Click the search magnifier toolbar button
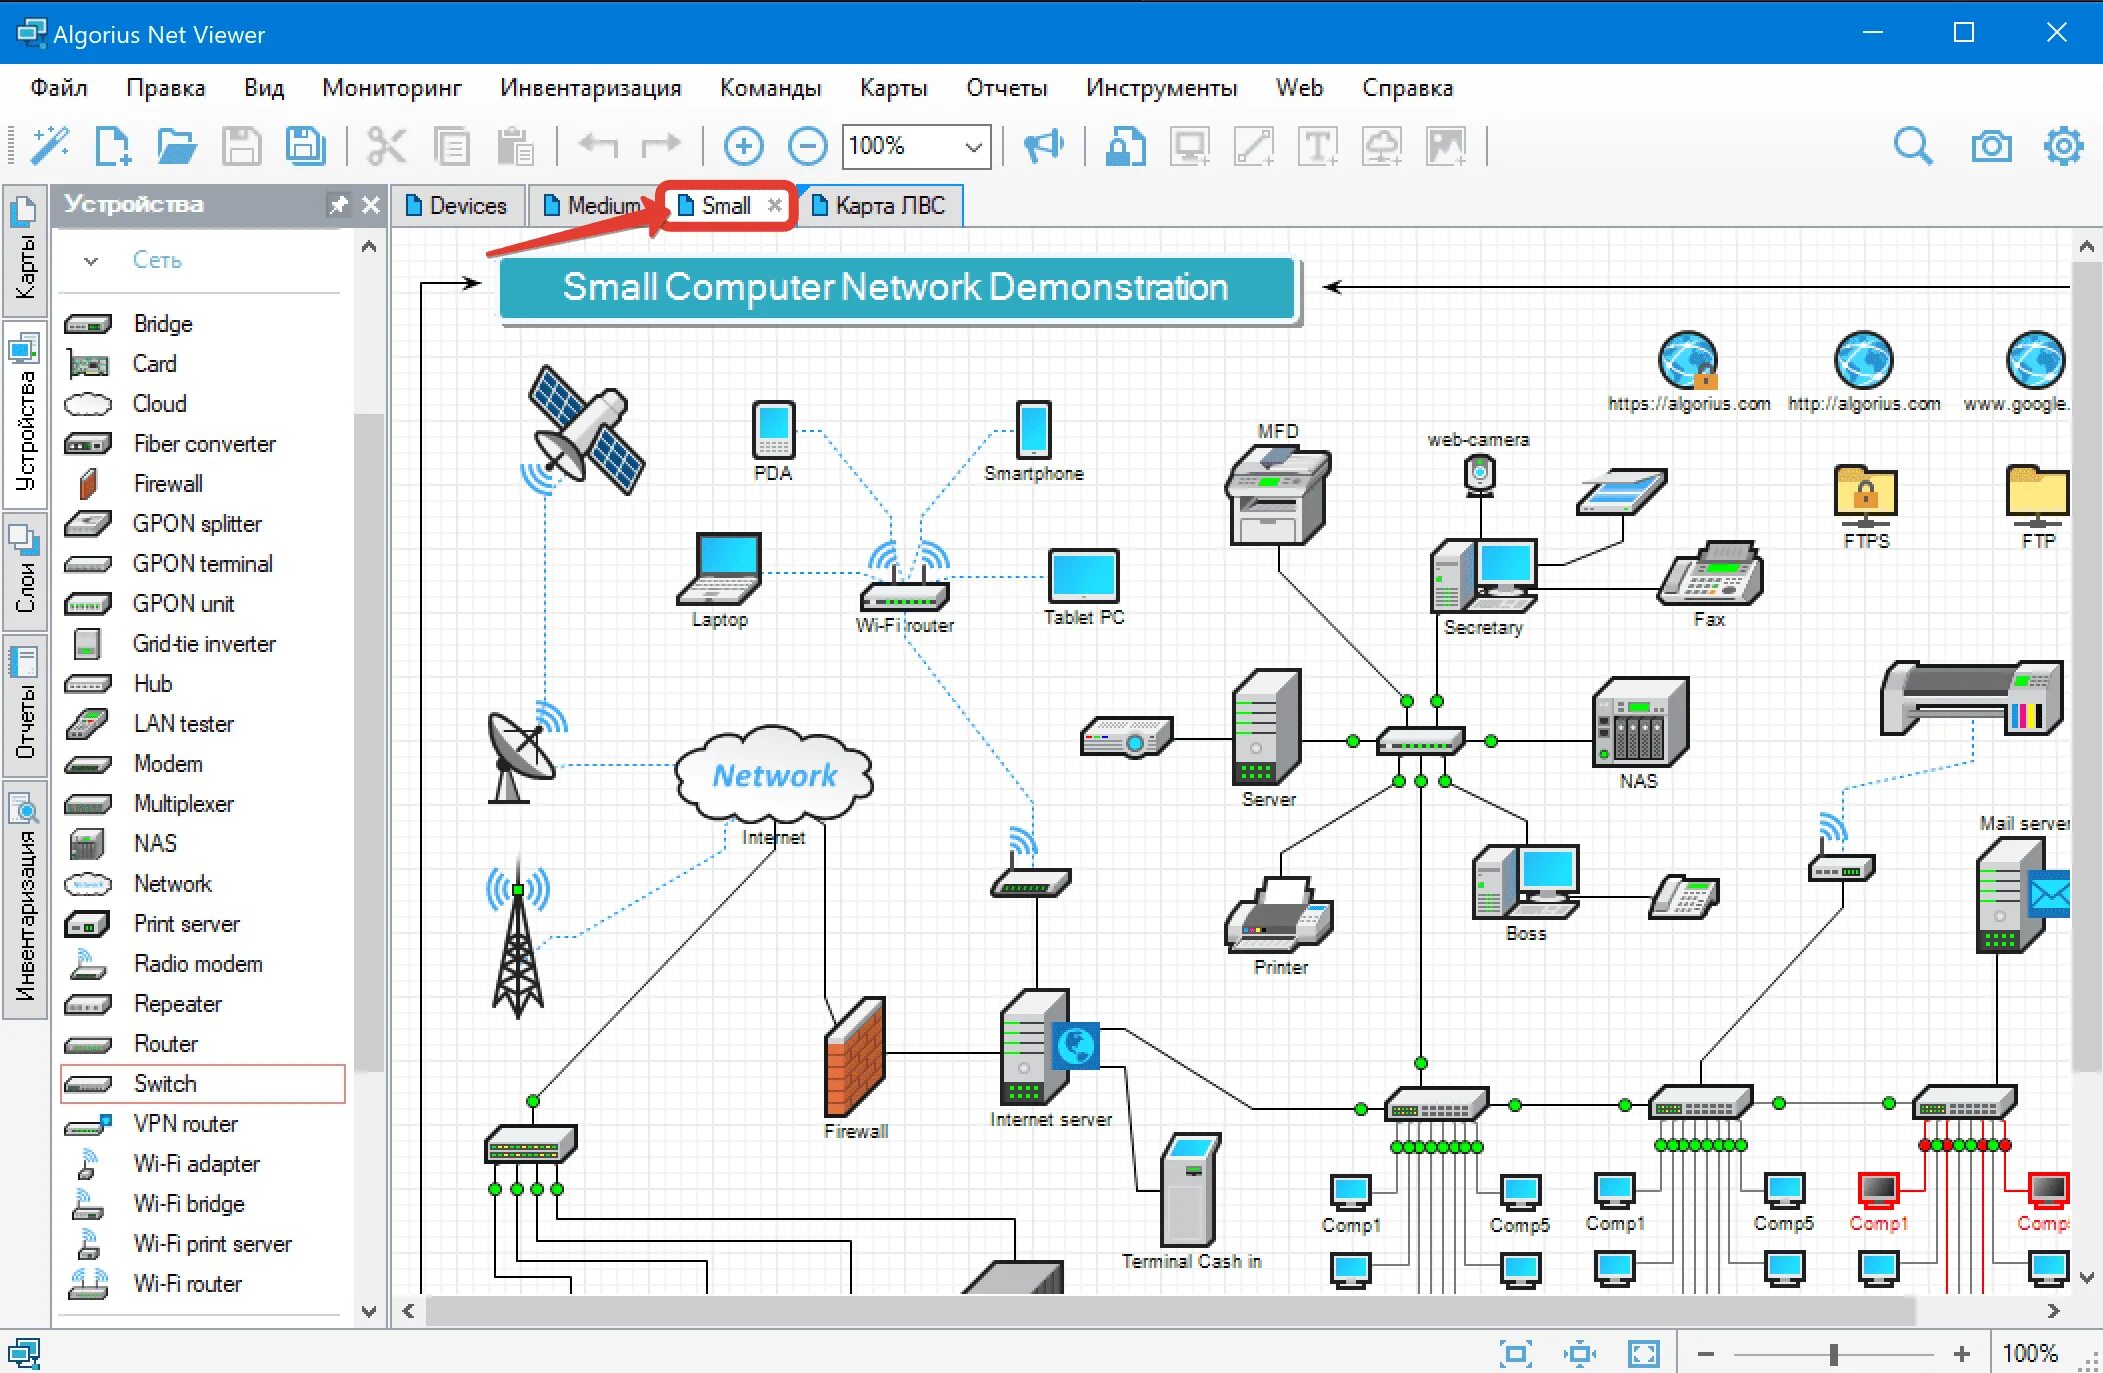 pos(1914,144)
